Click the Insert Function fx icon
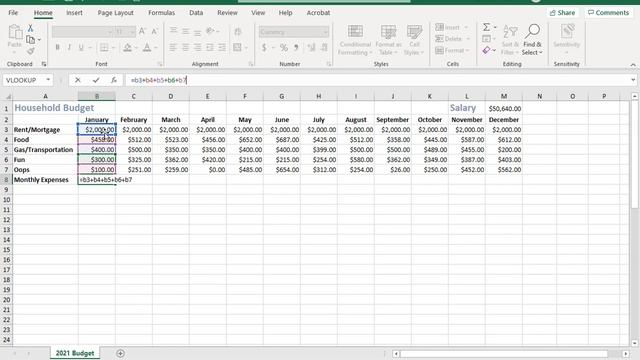 click(x=114, y=80)
